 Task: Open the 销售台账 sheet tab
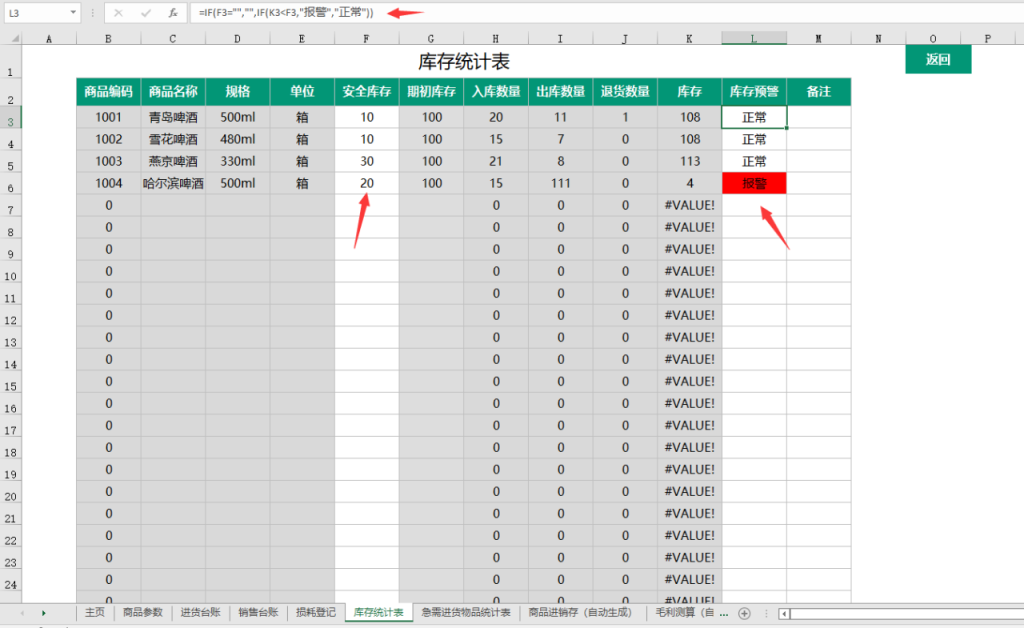[257, 612]
